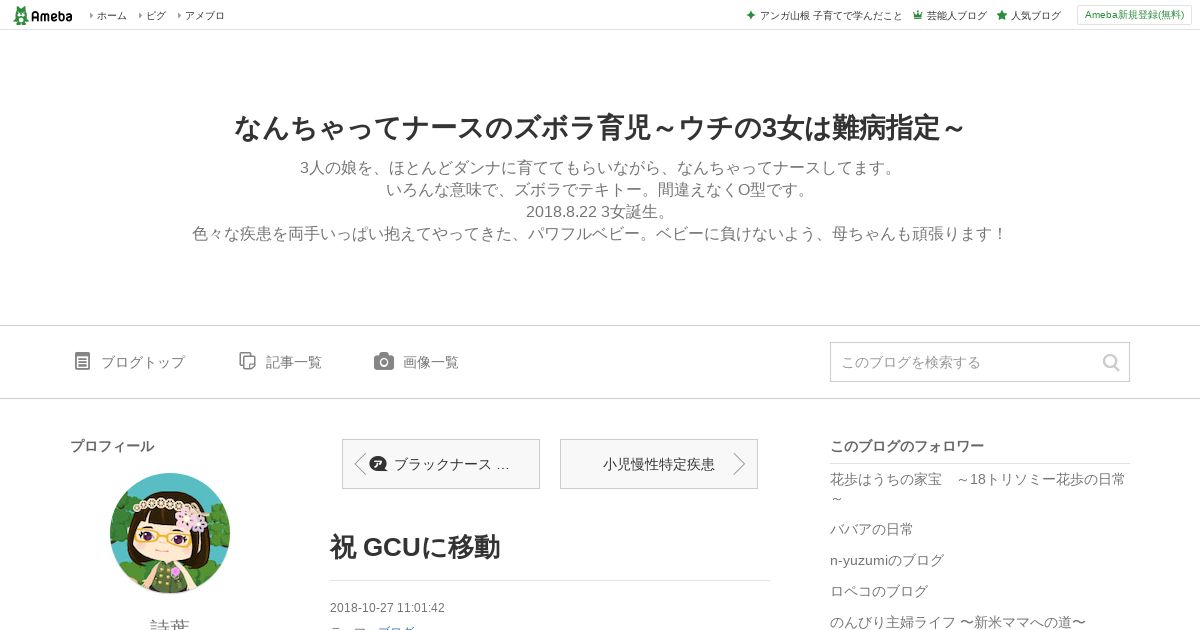Open the ホーム link in top bar
The image size is (1200, 630).
click(111, 16)
